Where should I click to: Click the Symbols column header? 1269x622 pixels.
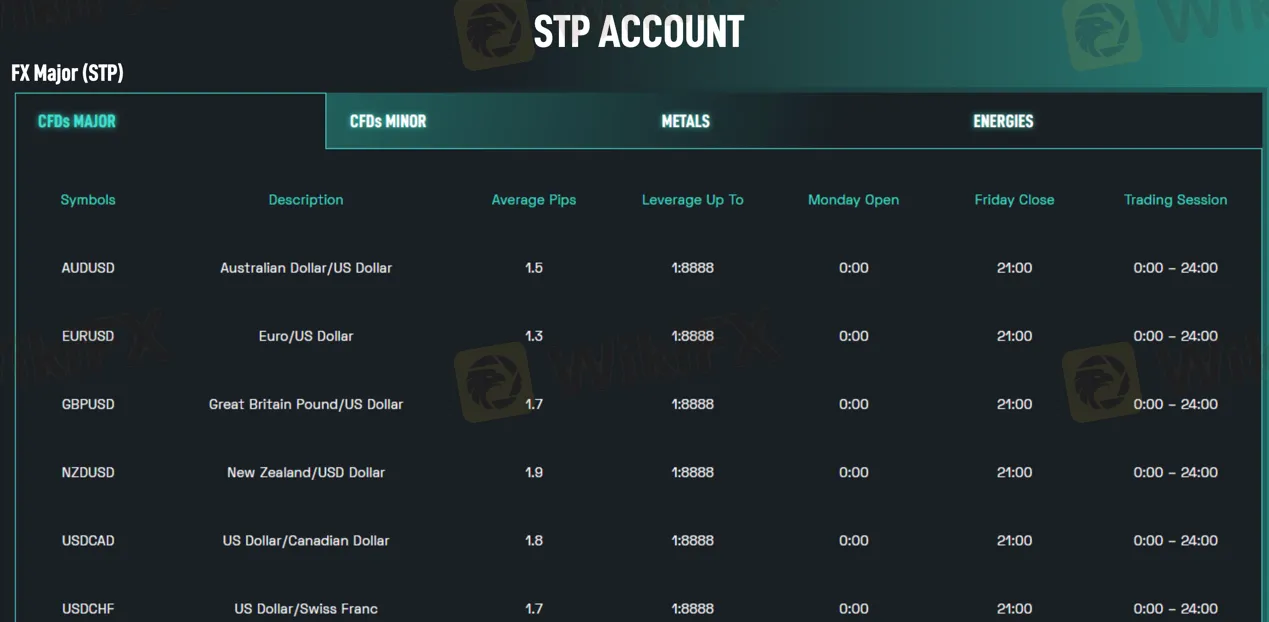click(88, 200)
